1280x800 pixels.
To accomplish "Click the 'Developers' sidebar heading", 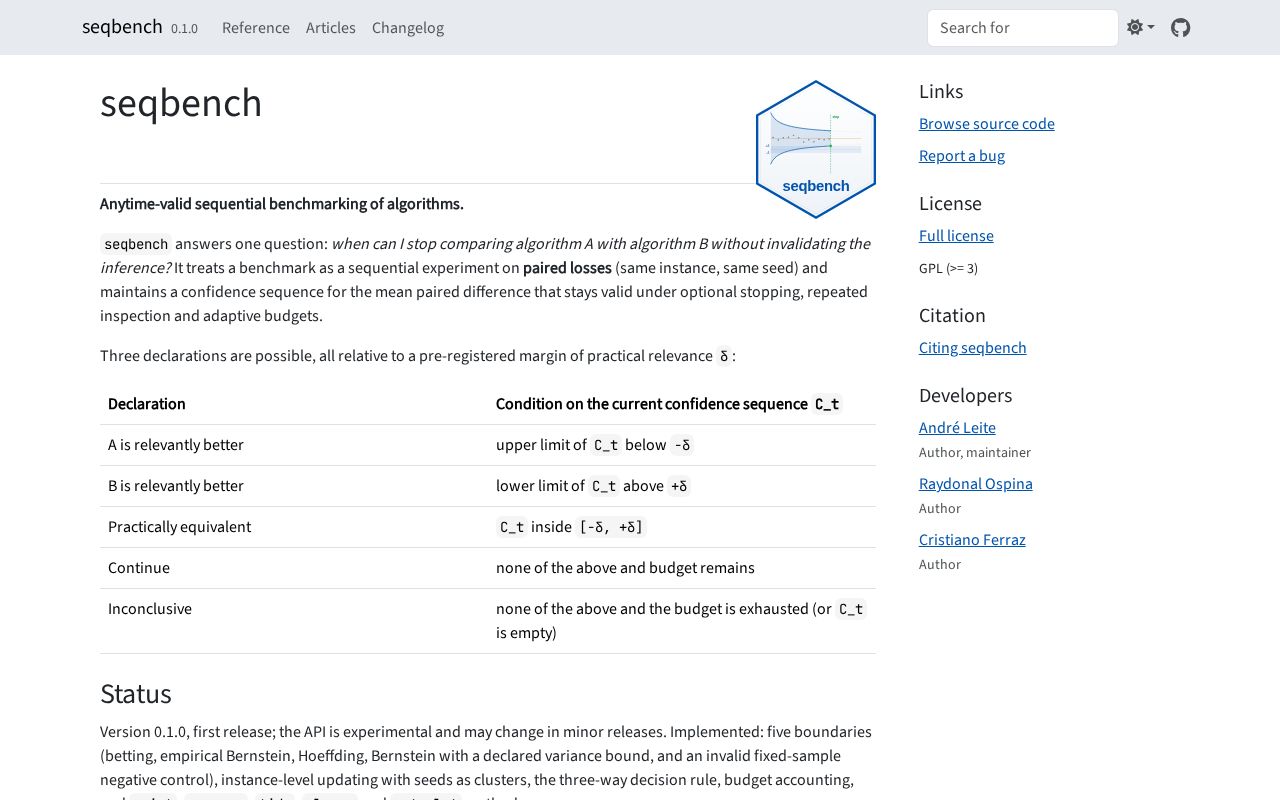I will pyautogui.click(x=966, y=395).
